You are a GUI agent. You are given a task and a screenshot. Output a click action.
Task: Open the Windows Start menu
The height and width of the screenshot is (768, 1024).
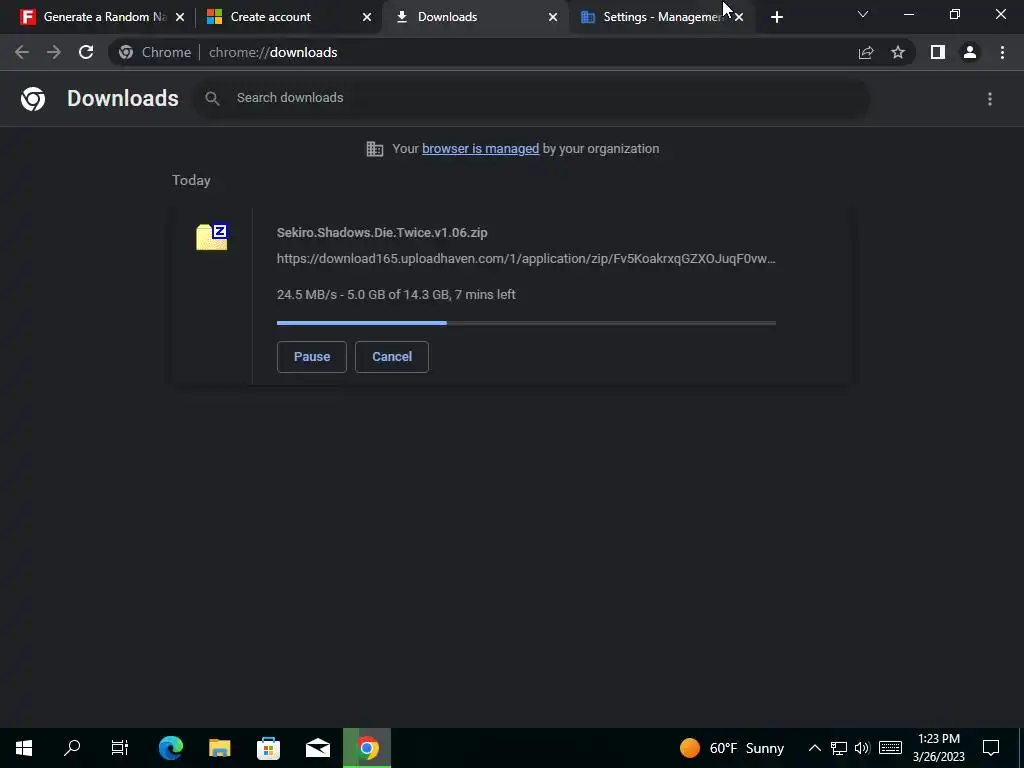[24, 748]
